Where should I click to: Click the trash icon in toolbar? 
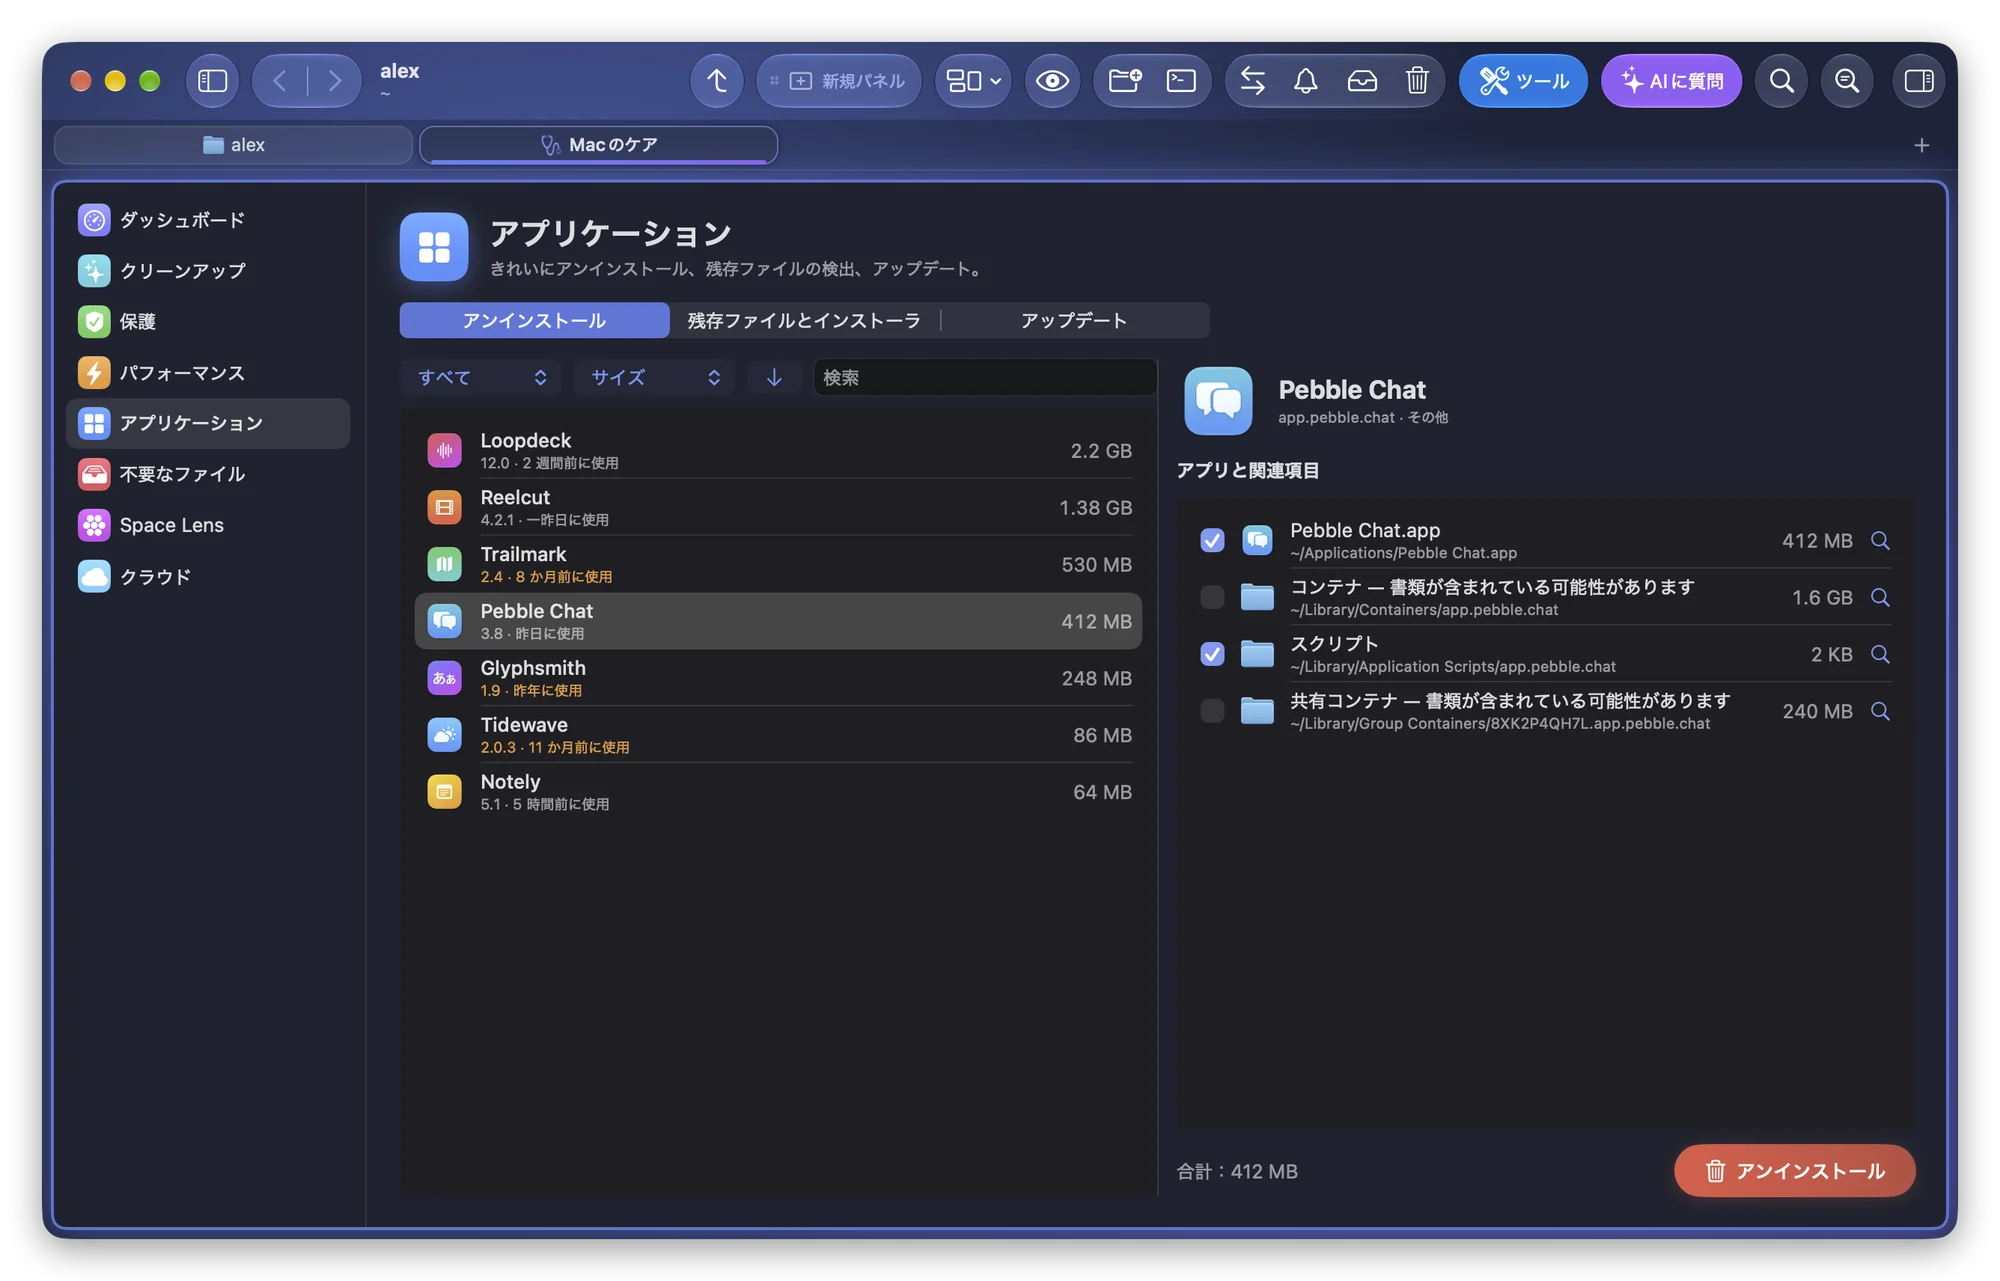coord(1417,81)
